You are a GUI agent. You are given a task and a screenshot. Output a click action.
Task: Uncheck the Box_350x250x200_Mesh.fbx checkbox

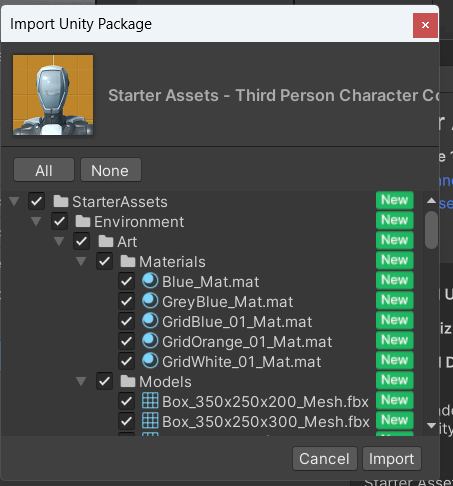click(x=127, y=401)
